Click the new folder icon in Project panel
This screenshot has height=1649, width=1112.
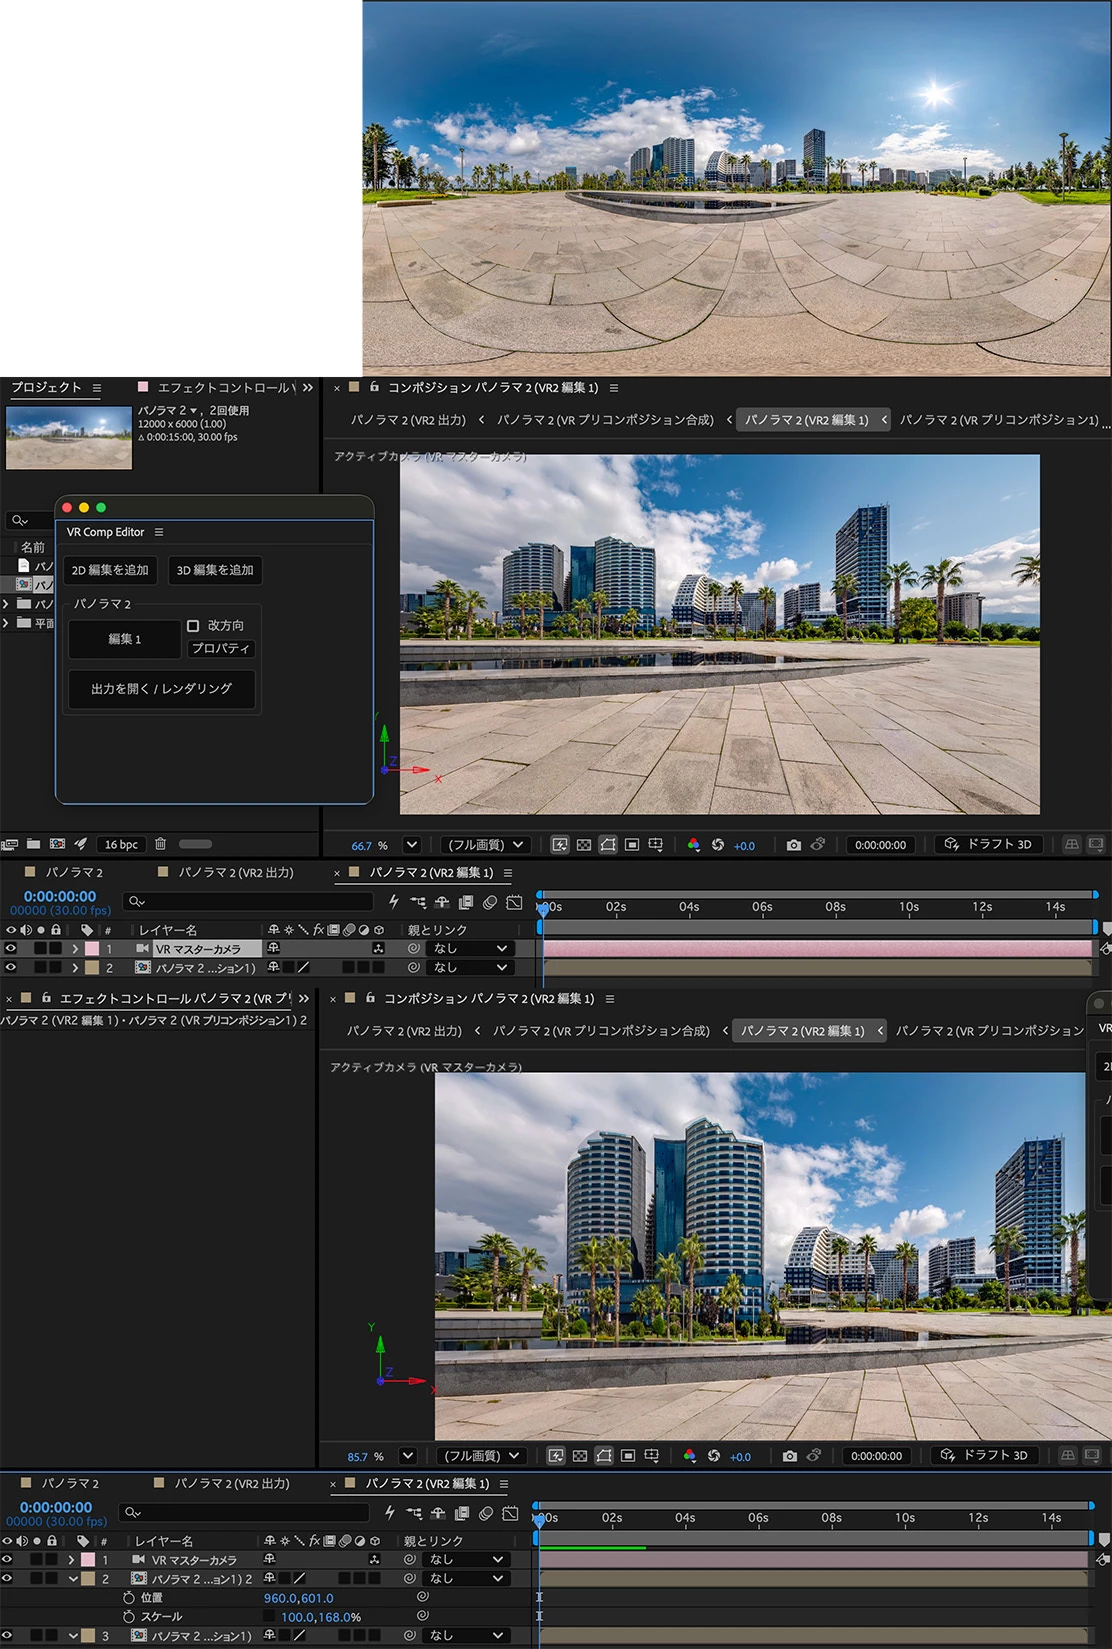(33, 844)
